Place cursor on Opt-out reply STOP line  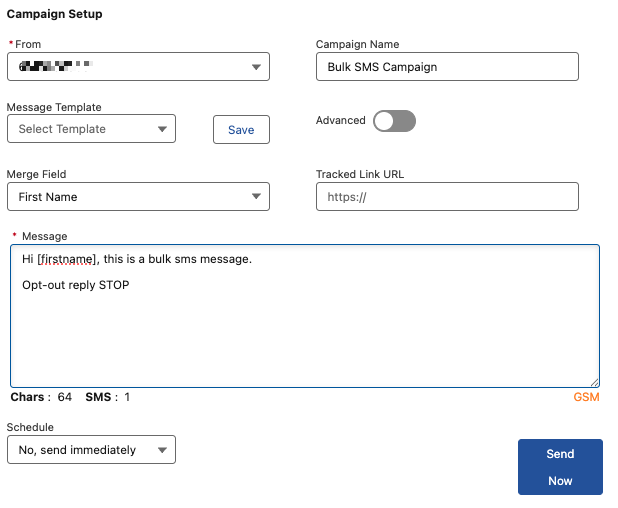[76, 285]
